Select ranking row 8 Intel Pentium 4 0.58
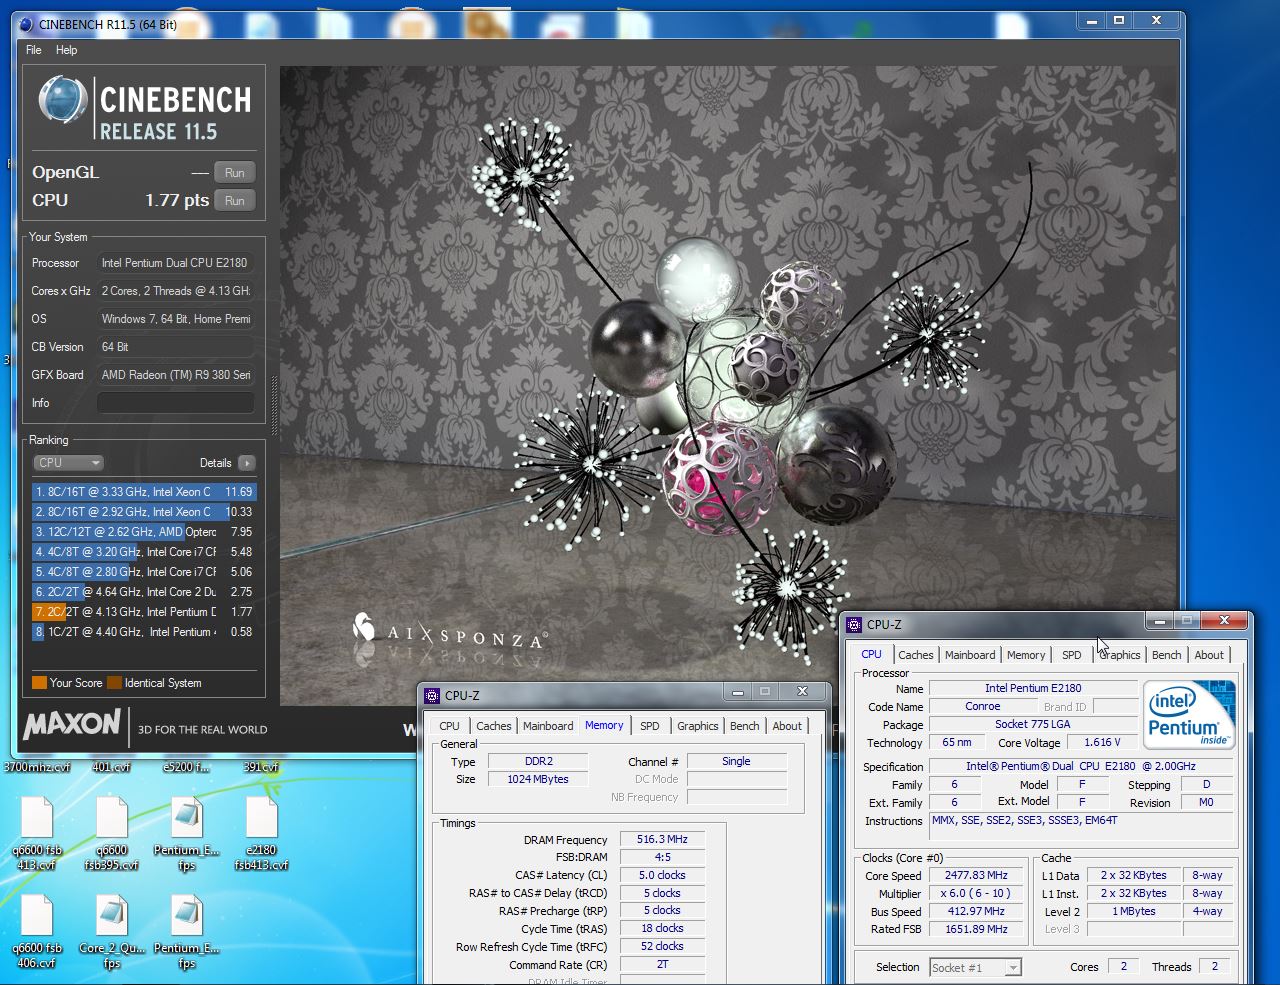The height and width of the screenshot is (985, 1280). pyautogui.click(x=144, y=632)
